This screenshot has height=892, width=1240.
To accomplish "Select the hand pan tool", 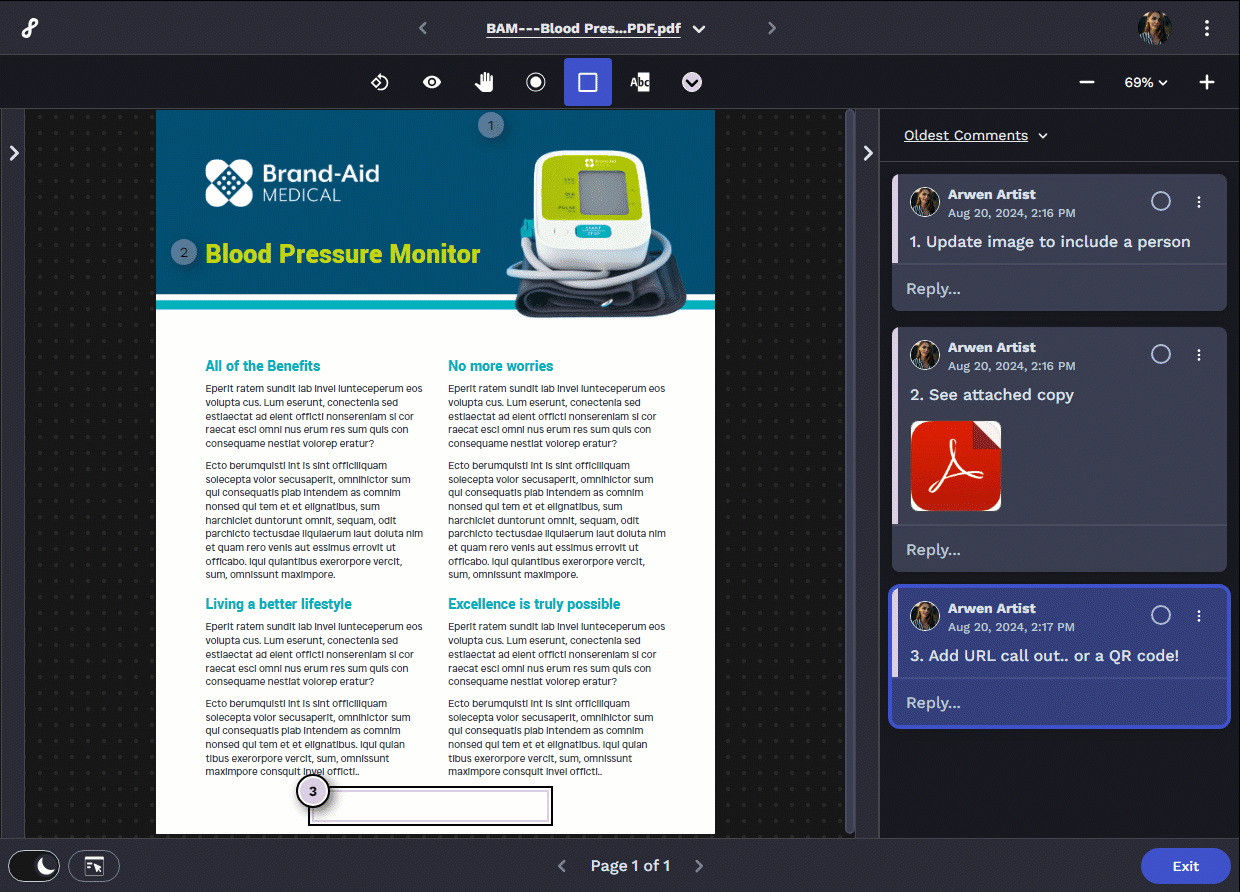I will click(484, 82).
